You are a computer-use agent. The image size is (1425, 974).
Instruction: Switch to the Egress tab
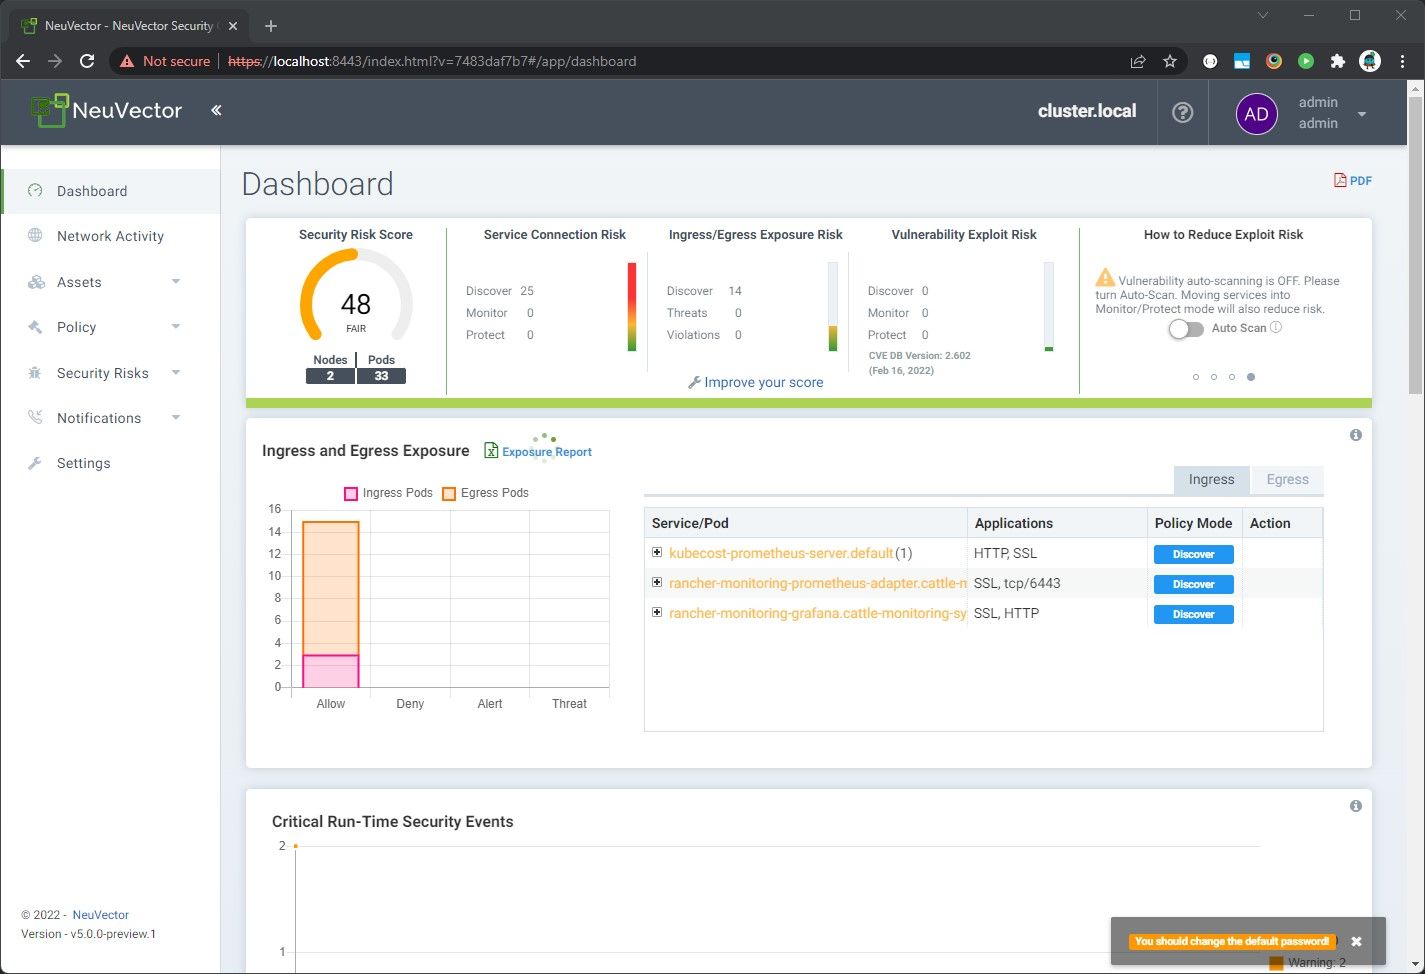tap(1287, 480)
